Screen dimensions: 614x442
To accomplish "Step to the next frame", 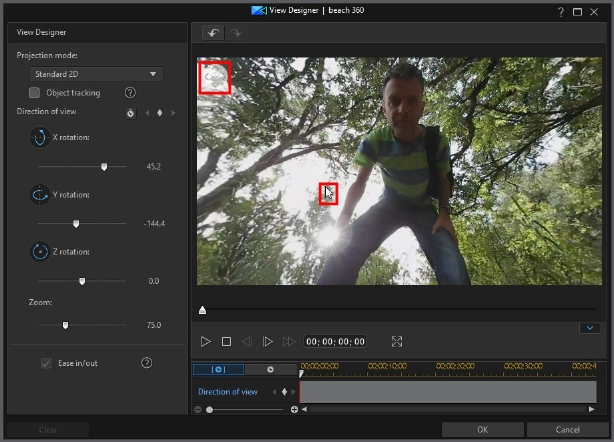I will tap(267, 341).
